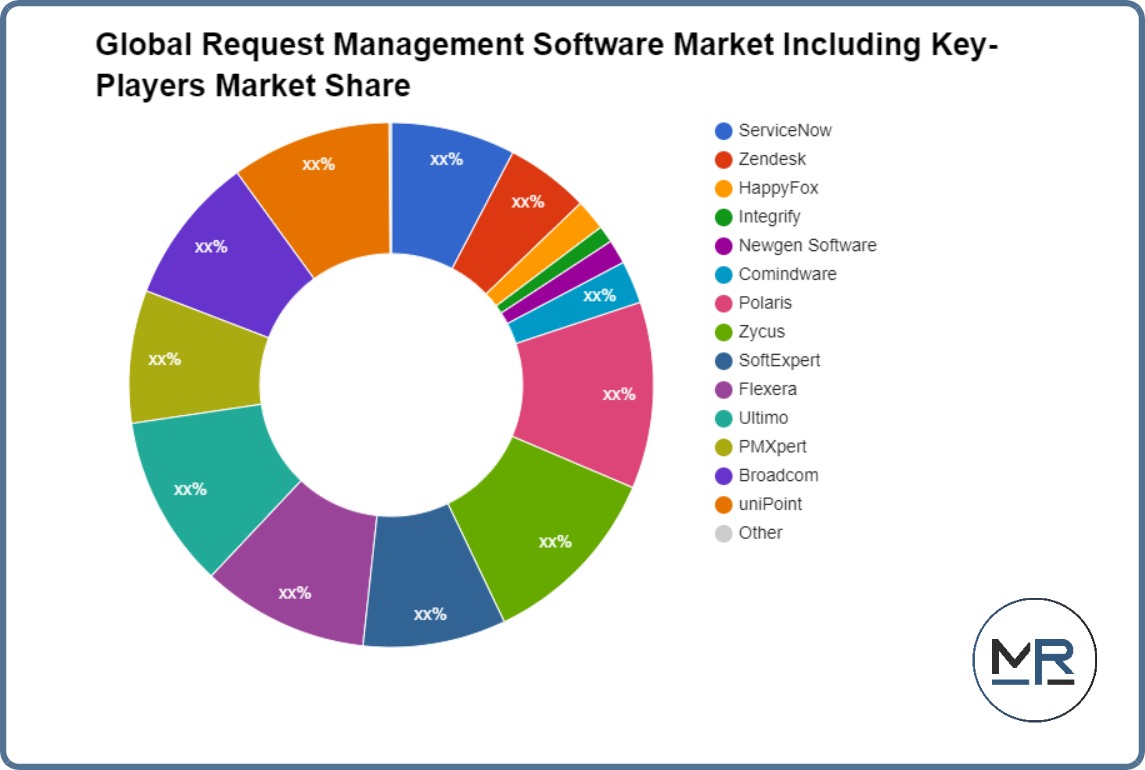
Task: Click the uniPoint orange legend dot
Action: [x=724, y=504]
